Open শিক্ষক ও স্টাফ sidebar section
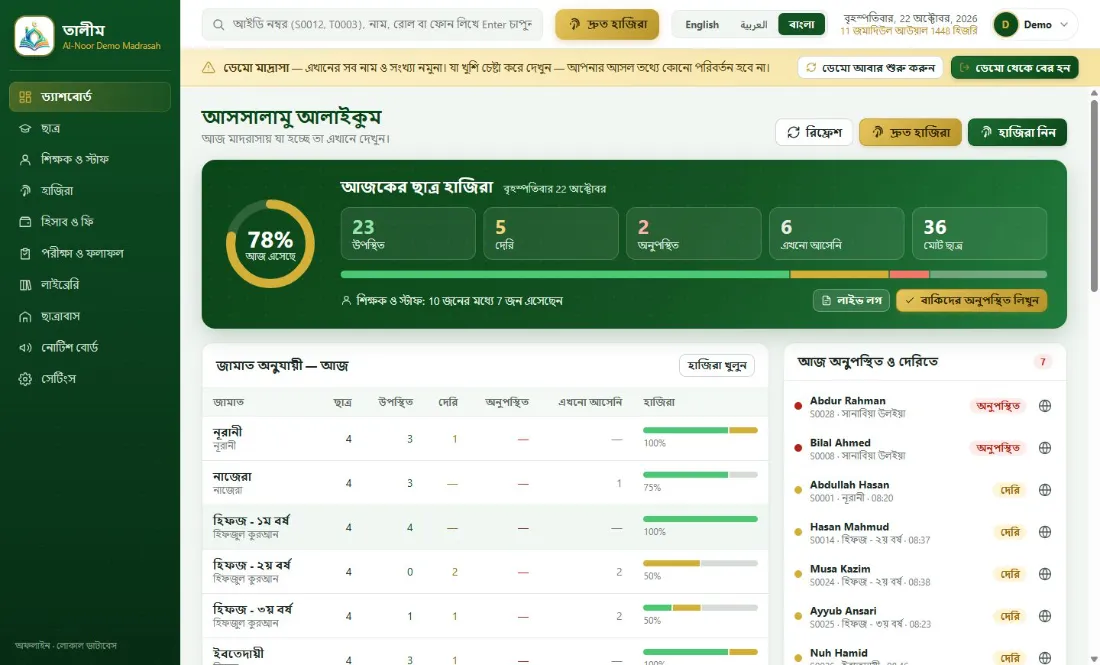Screen dimensions: 1100x665 (90, 159)
